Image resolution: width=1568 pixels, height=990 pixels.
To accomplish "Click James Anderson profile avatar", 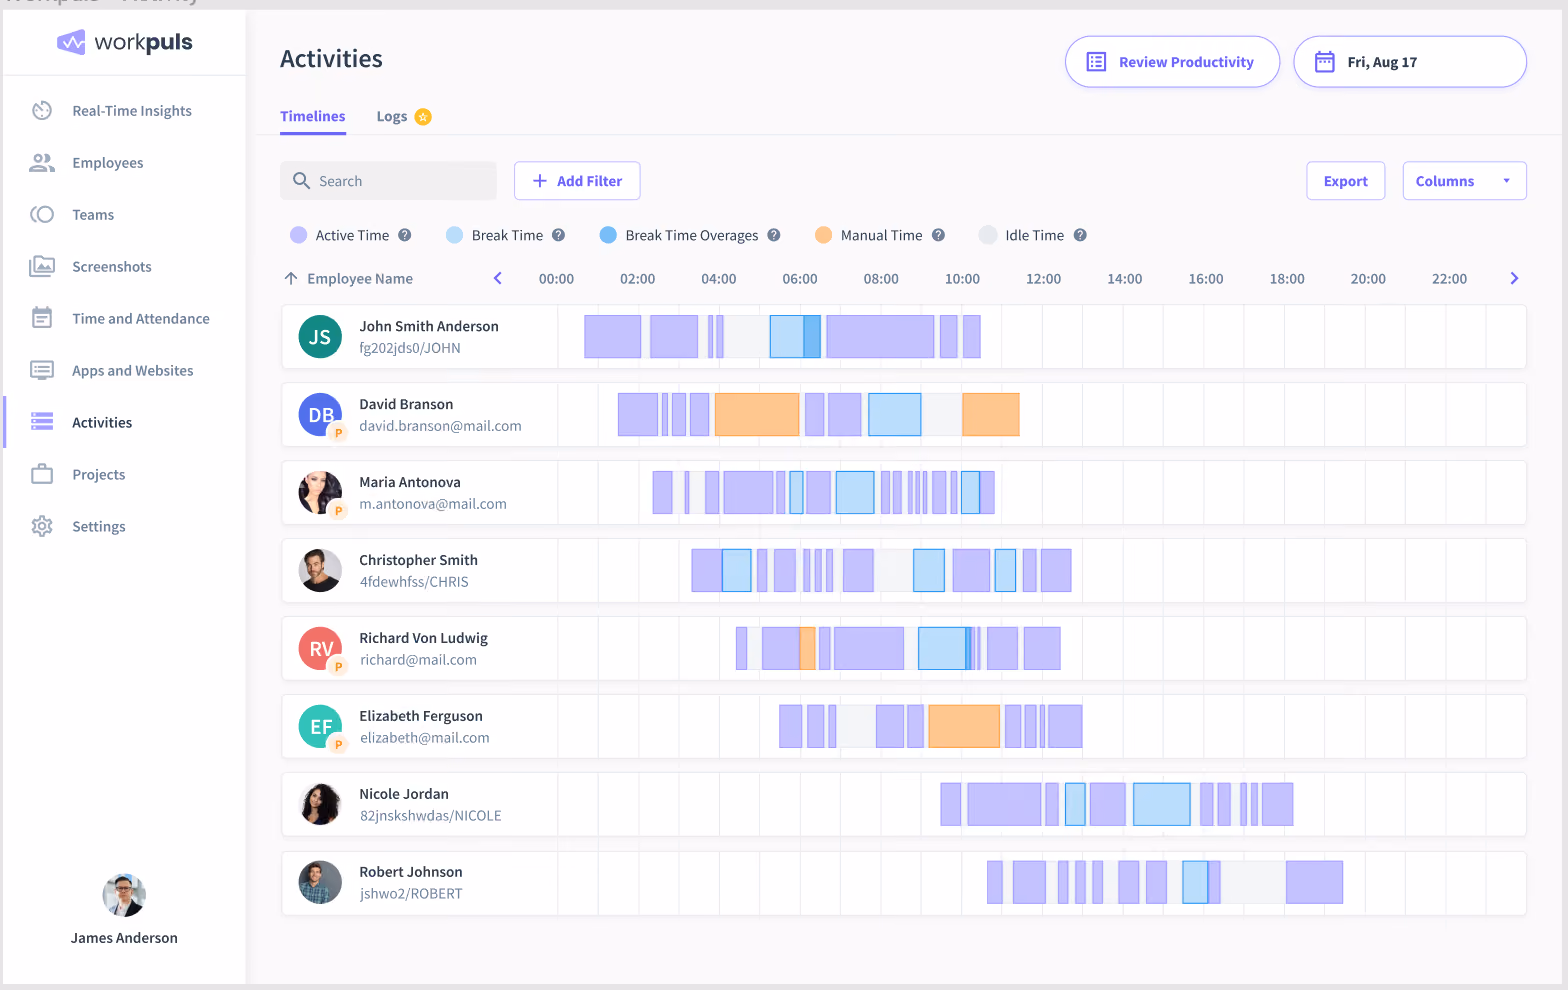I will (124, 895).
